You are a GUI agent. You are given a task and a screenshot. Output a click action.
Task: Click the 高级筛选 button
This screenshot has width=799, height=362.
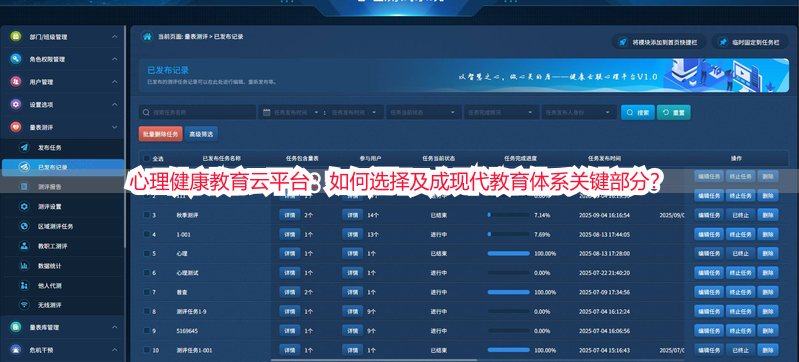point(201,134)
